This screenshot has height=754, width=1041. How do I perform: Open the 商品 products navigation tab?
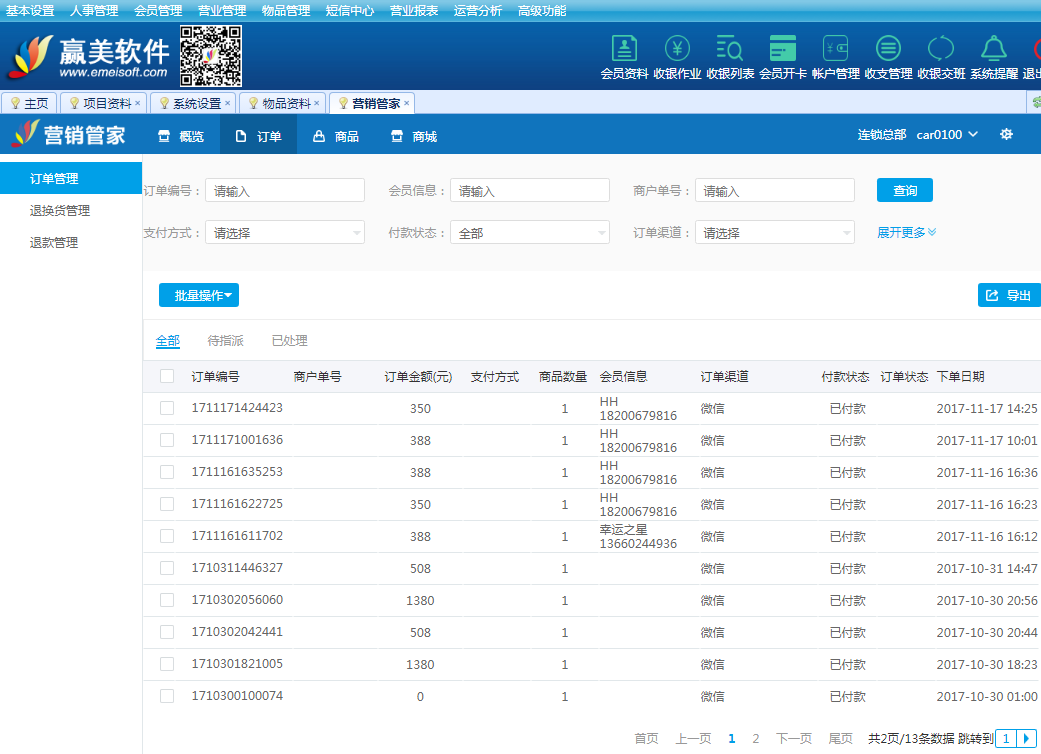click(x=336, y=136)
